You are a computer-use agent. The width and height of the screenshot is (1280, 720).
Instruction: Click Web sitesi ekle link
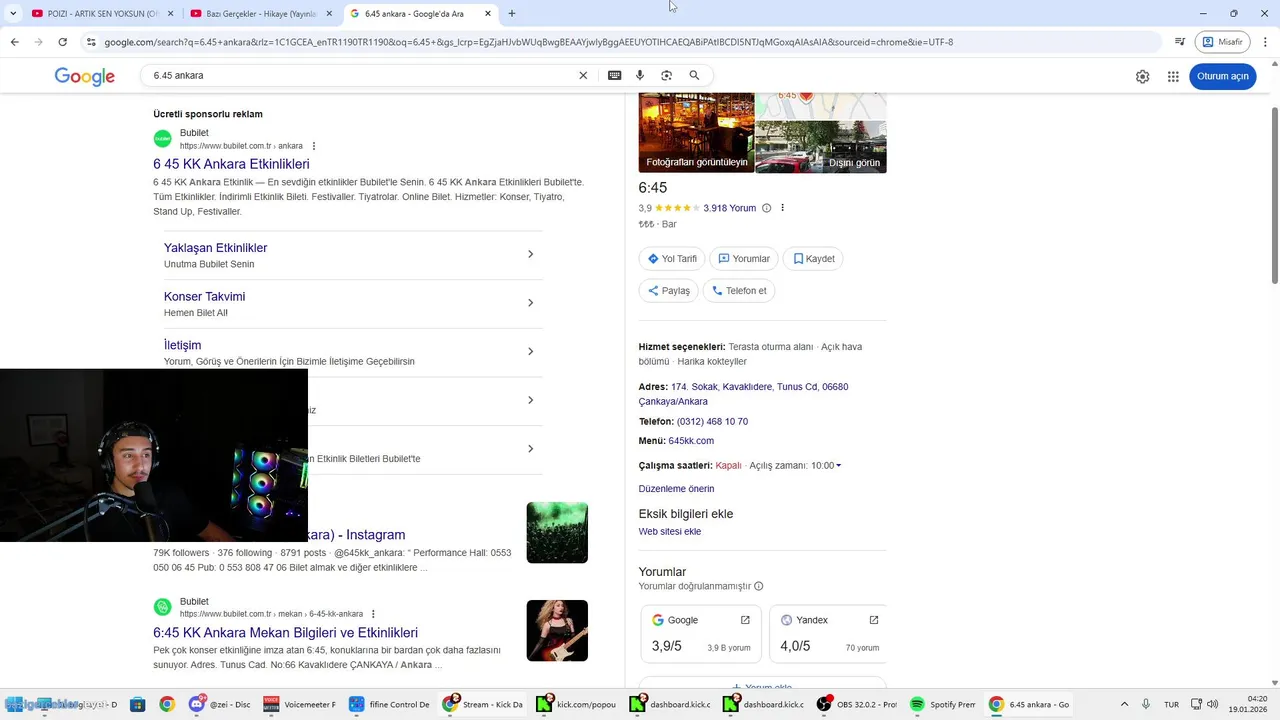pos(670,532)
